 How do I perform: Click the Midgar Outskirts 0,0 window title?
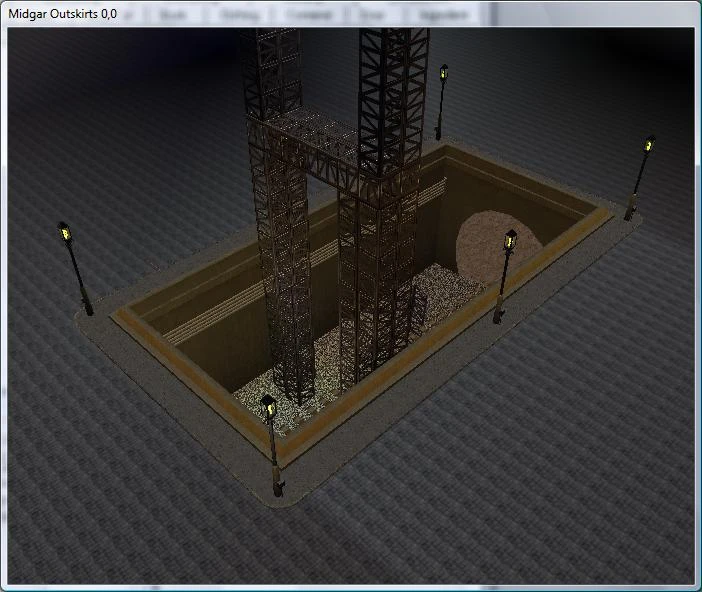(x=63, y=14)
